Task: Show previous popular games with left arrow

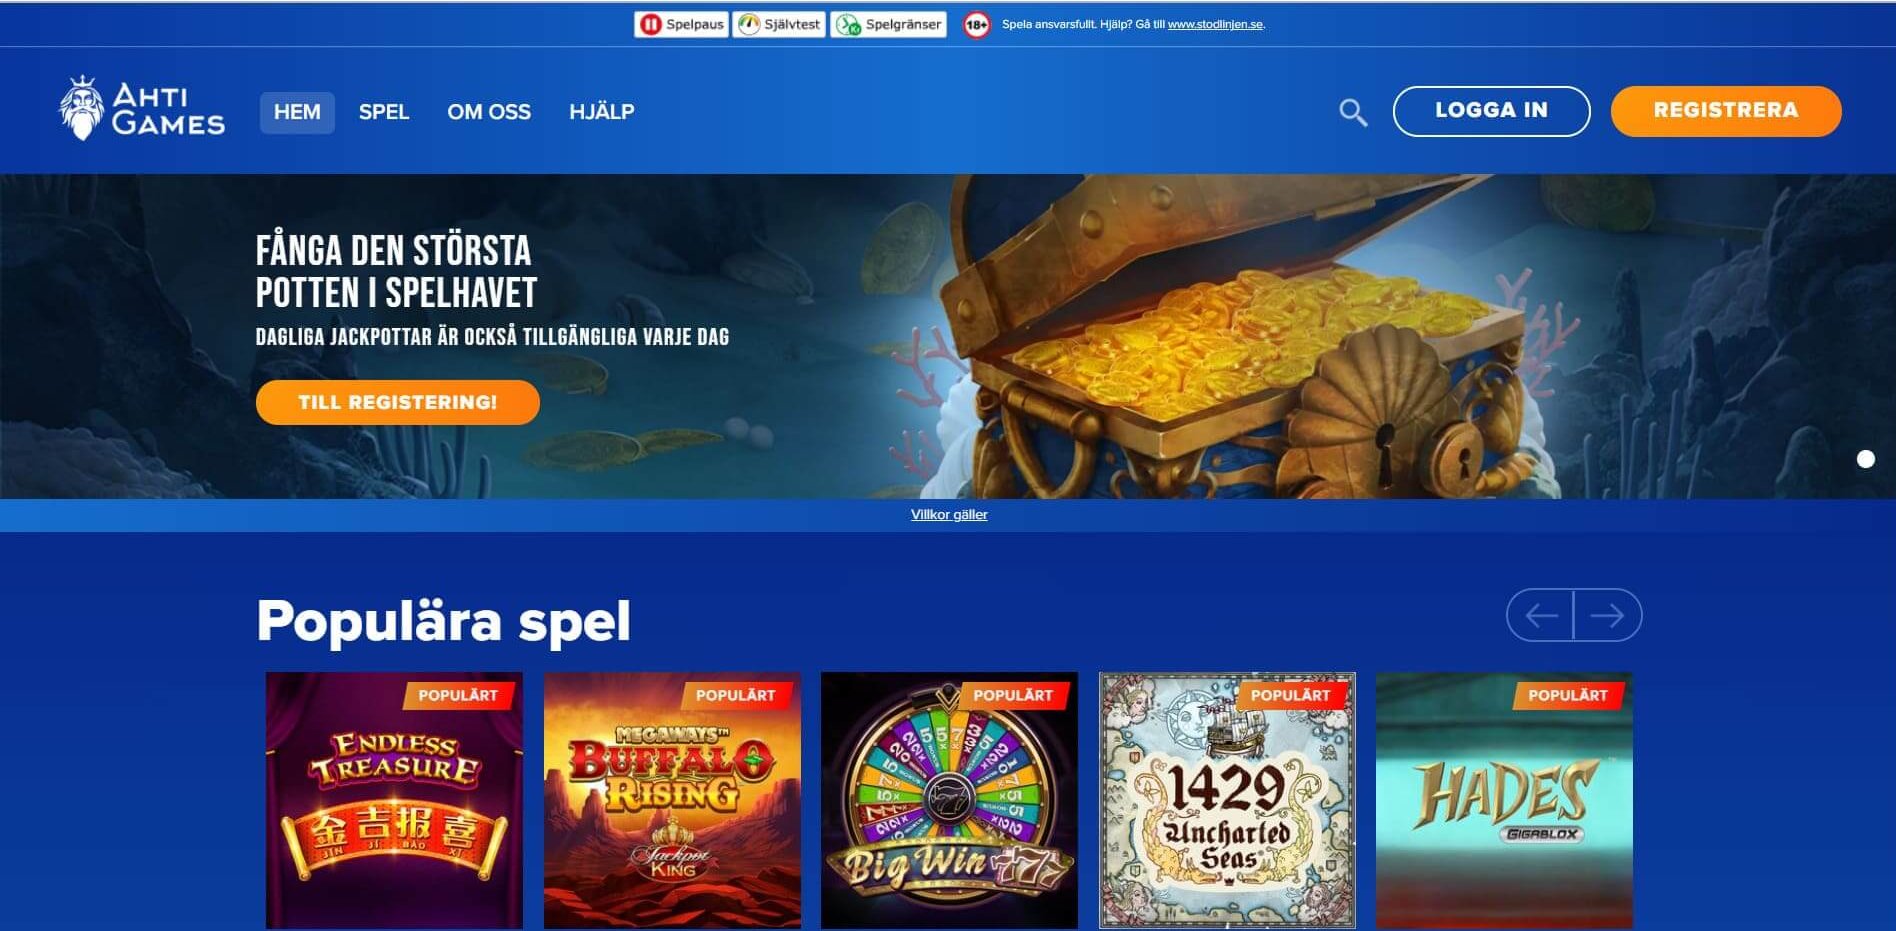Action: 1540,615
